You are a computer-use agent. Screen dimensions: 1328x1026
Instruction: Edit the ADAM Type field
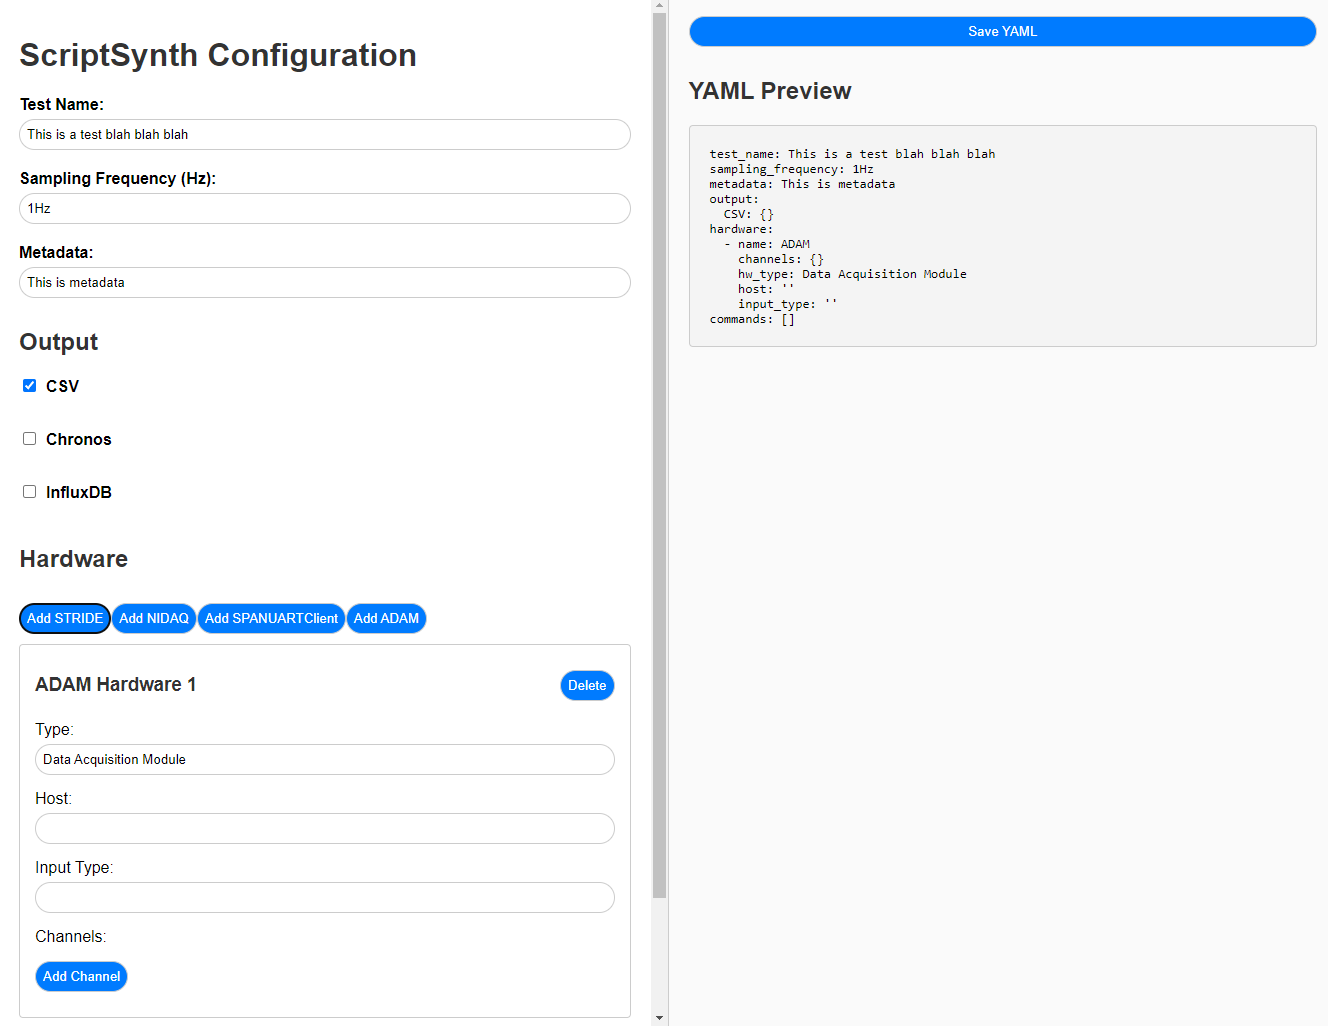point(325,759)
